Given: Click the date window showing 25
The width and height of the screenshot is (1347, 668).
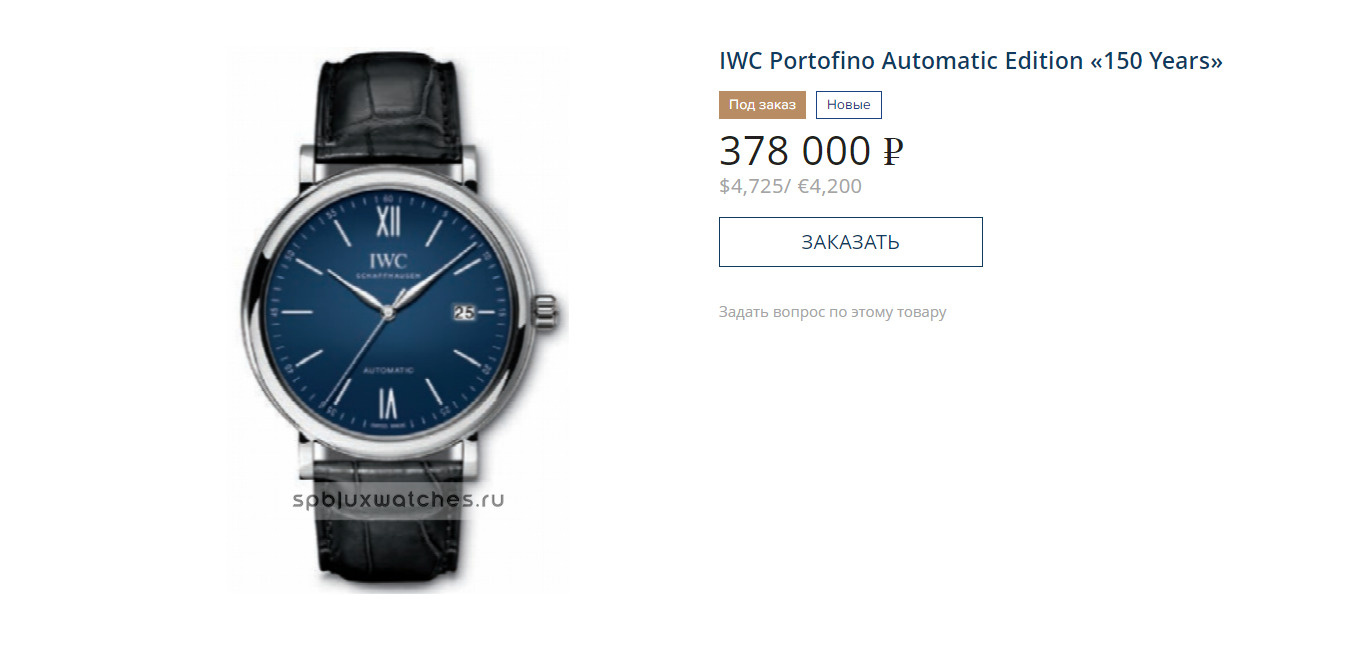Looking at the screenshot, I should pyautogui.click(x=465, y=312).
